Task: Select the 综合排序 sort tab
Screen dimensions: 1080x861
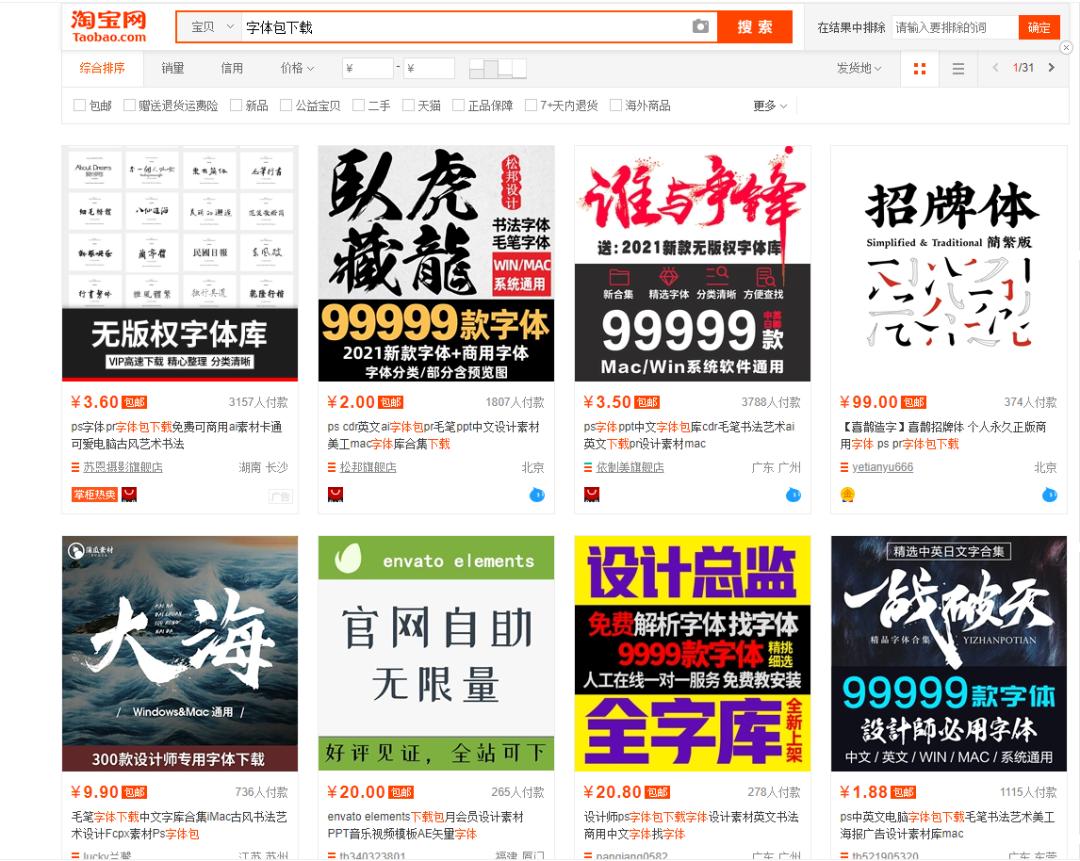Action: click(103, 70)
